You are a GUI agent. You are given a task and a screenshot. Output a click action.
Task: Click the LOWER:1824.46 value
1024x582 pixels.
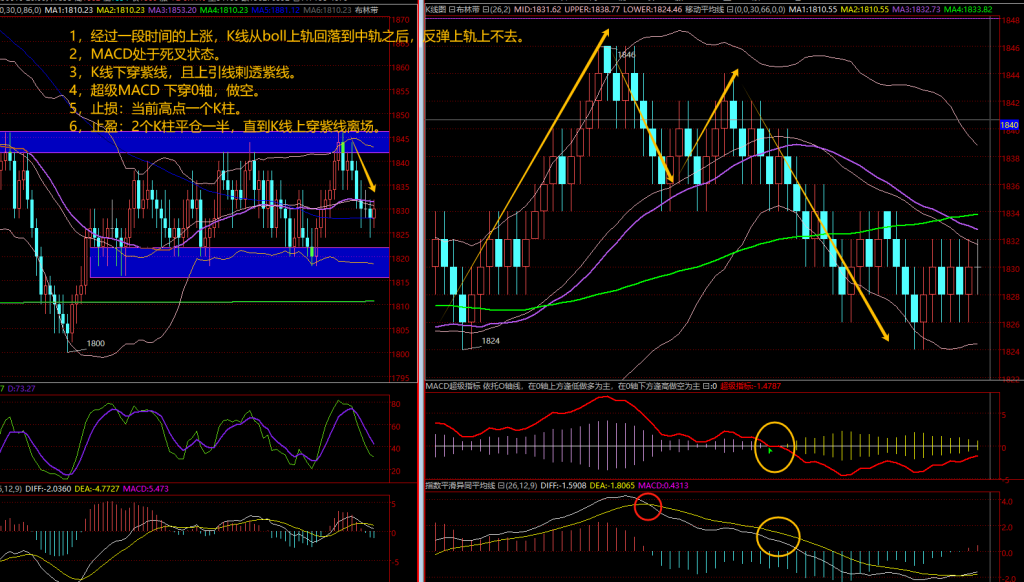[x=652, y=10]
